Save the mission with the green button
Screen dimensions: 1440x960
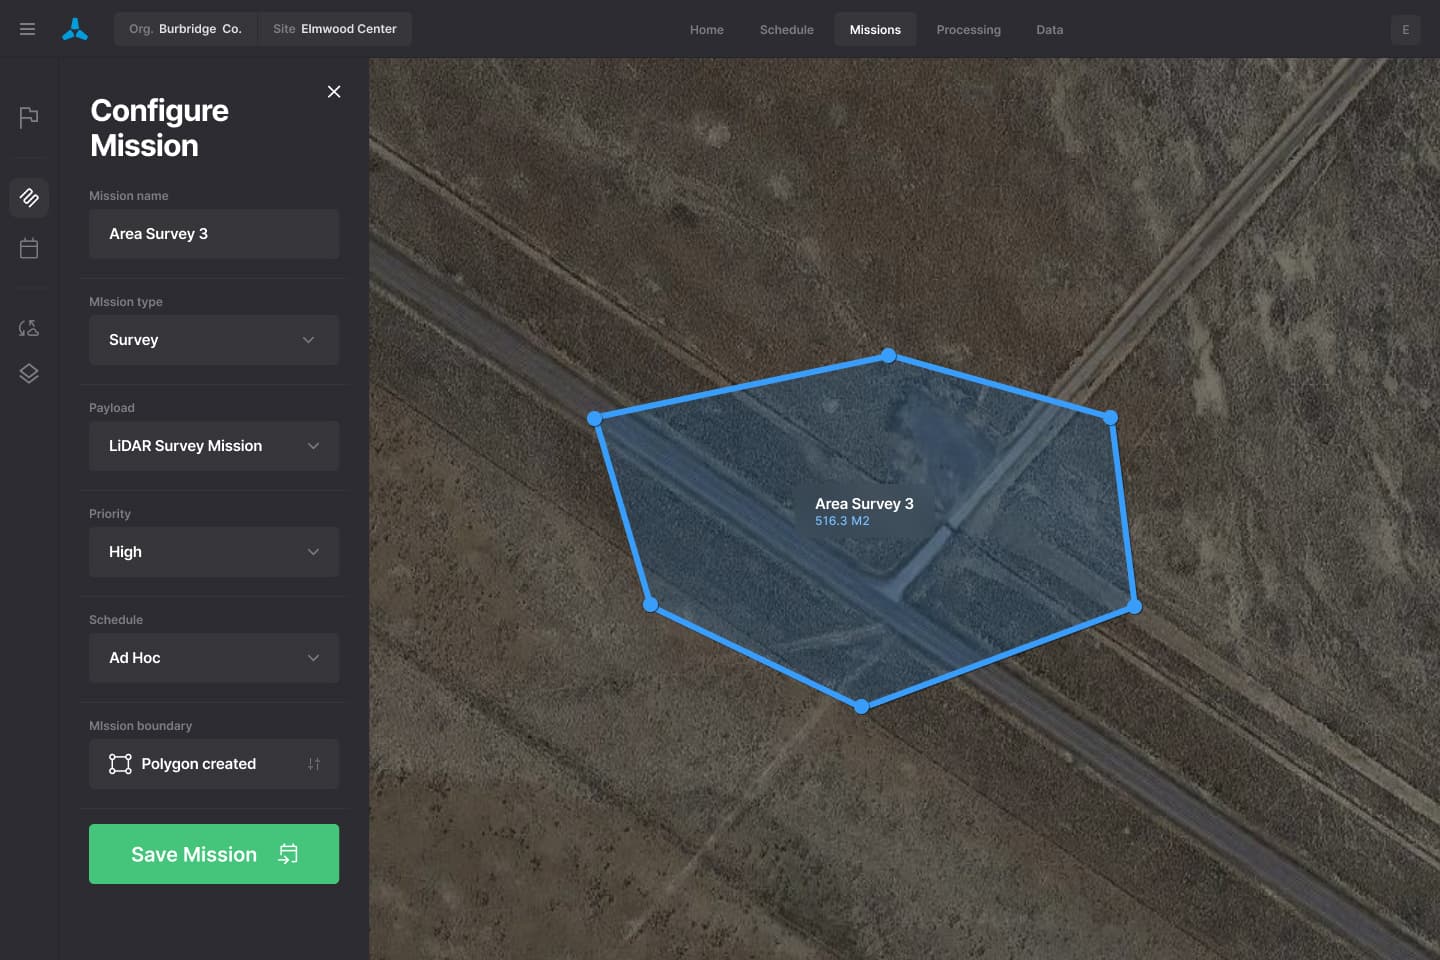coord(213,853)
